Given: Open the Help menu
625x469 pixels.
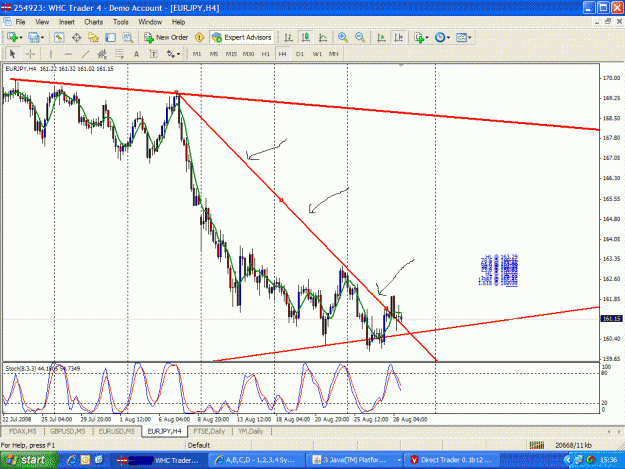Looking at the screenshot, I should [x=179, y=22].
